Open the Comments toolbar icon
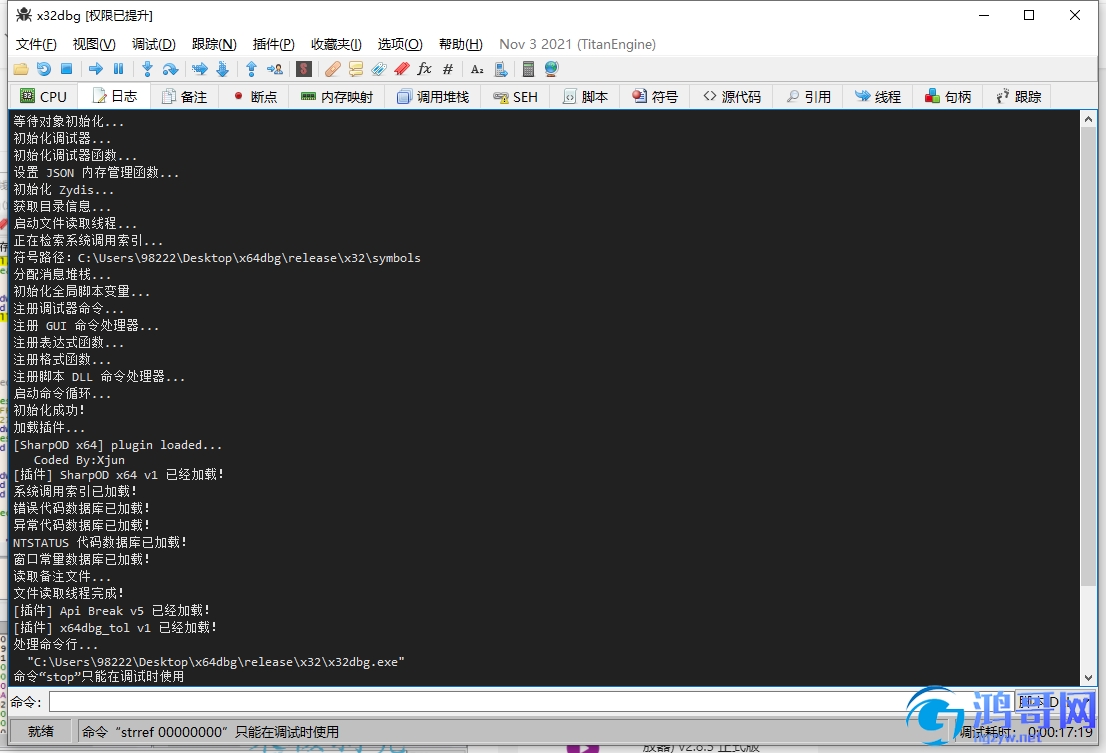Viewport: 1106px width, 753px height. coord(356,69)
